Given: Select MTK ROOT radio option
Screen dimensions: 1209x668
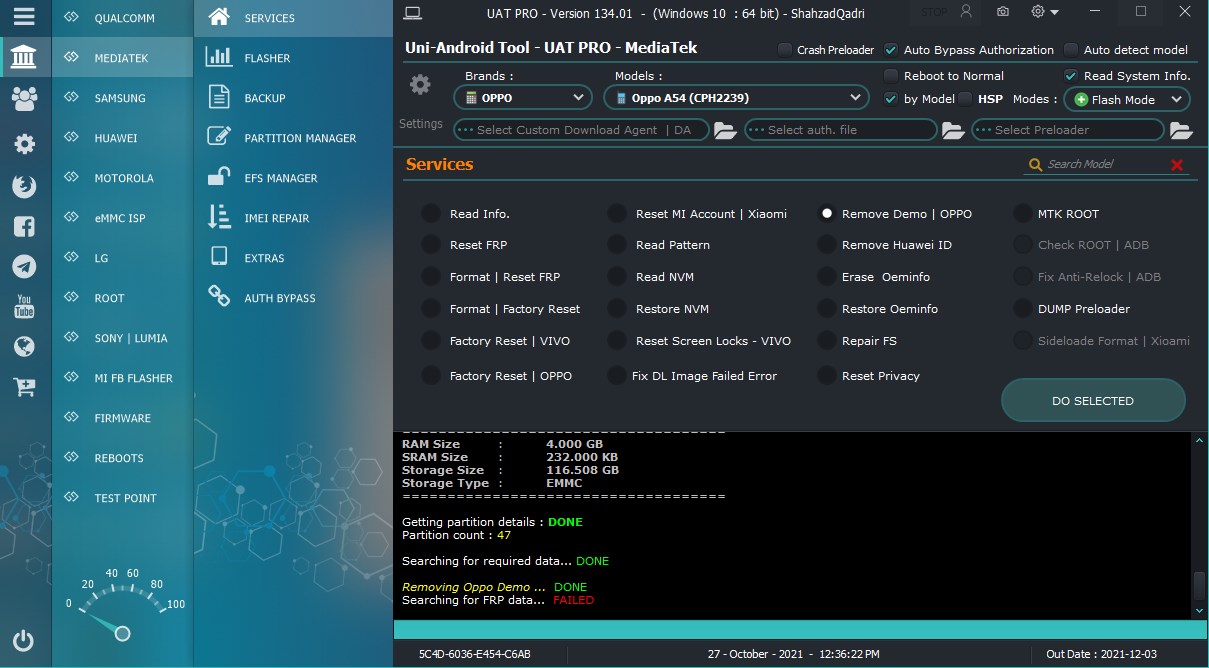Looking at the screenshot, I should click(1022, 214).
